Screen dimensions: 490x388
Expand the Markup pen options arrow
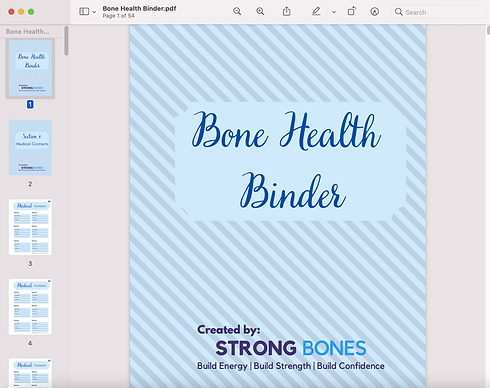(x=334, y=12)
